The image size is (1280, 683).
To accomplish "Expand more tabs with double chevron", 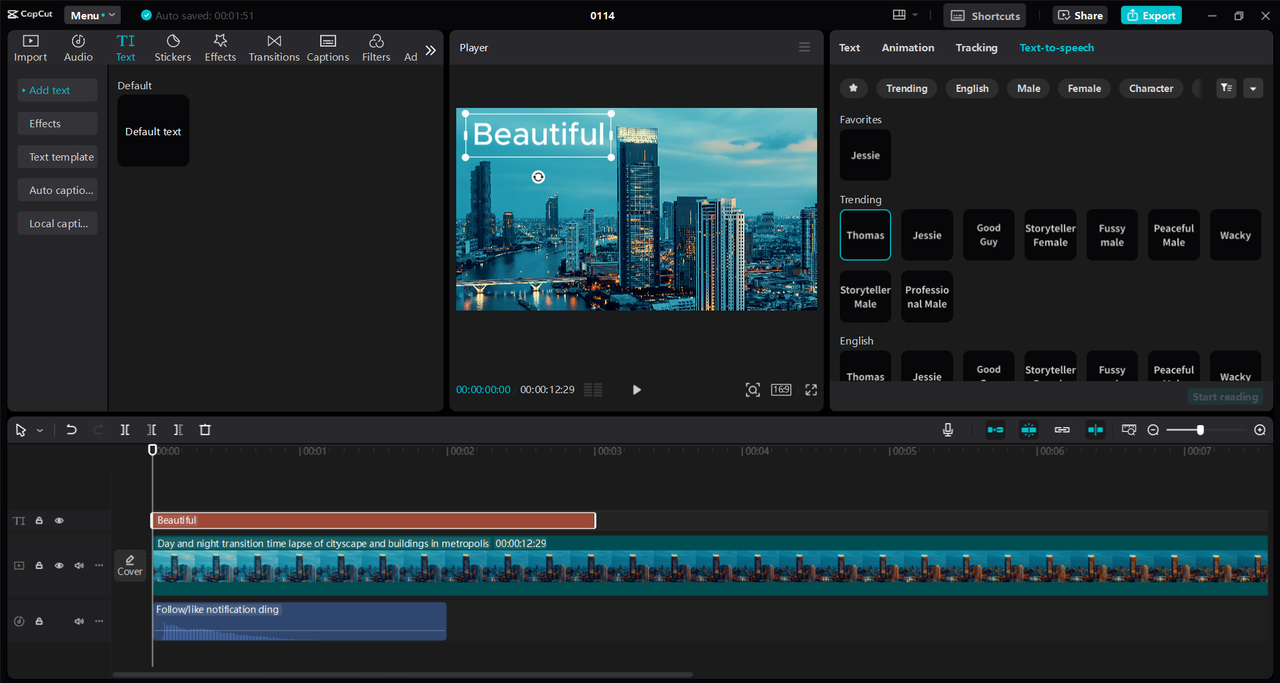I will pyautogui.click(x=430, y=50).
